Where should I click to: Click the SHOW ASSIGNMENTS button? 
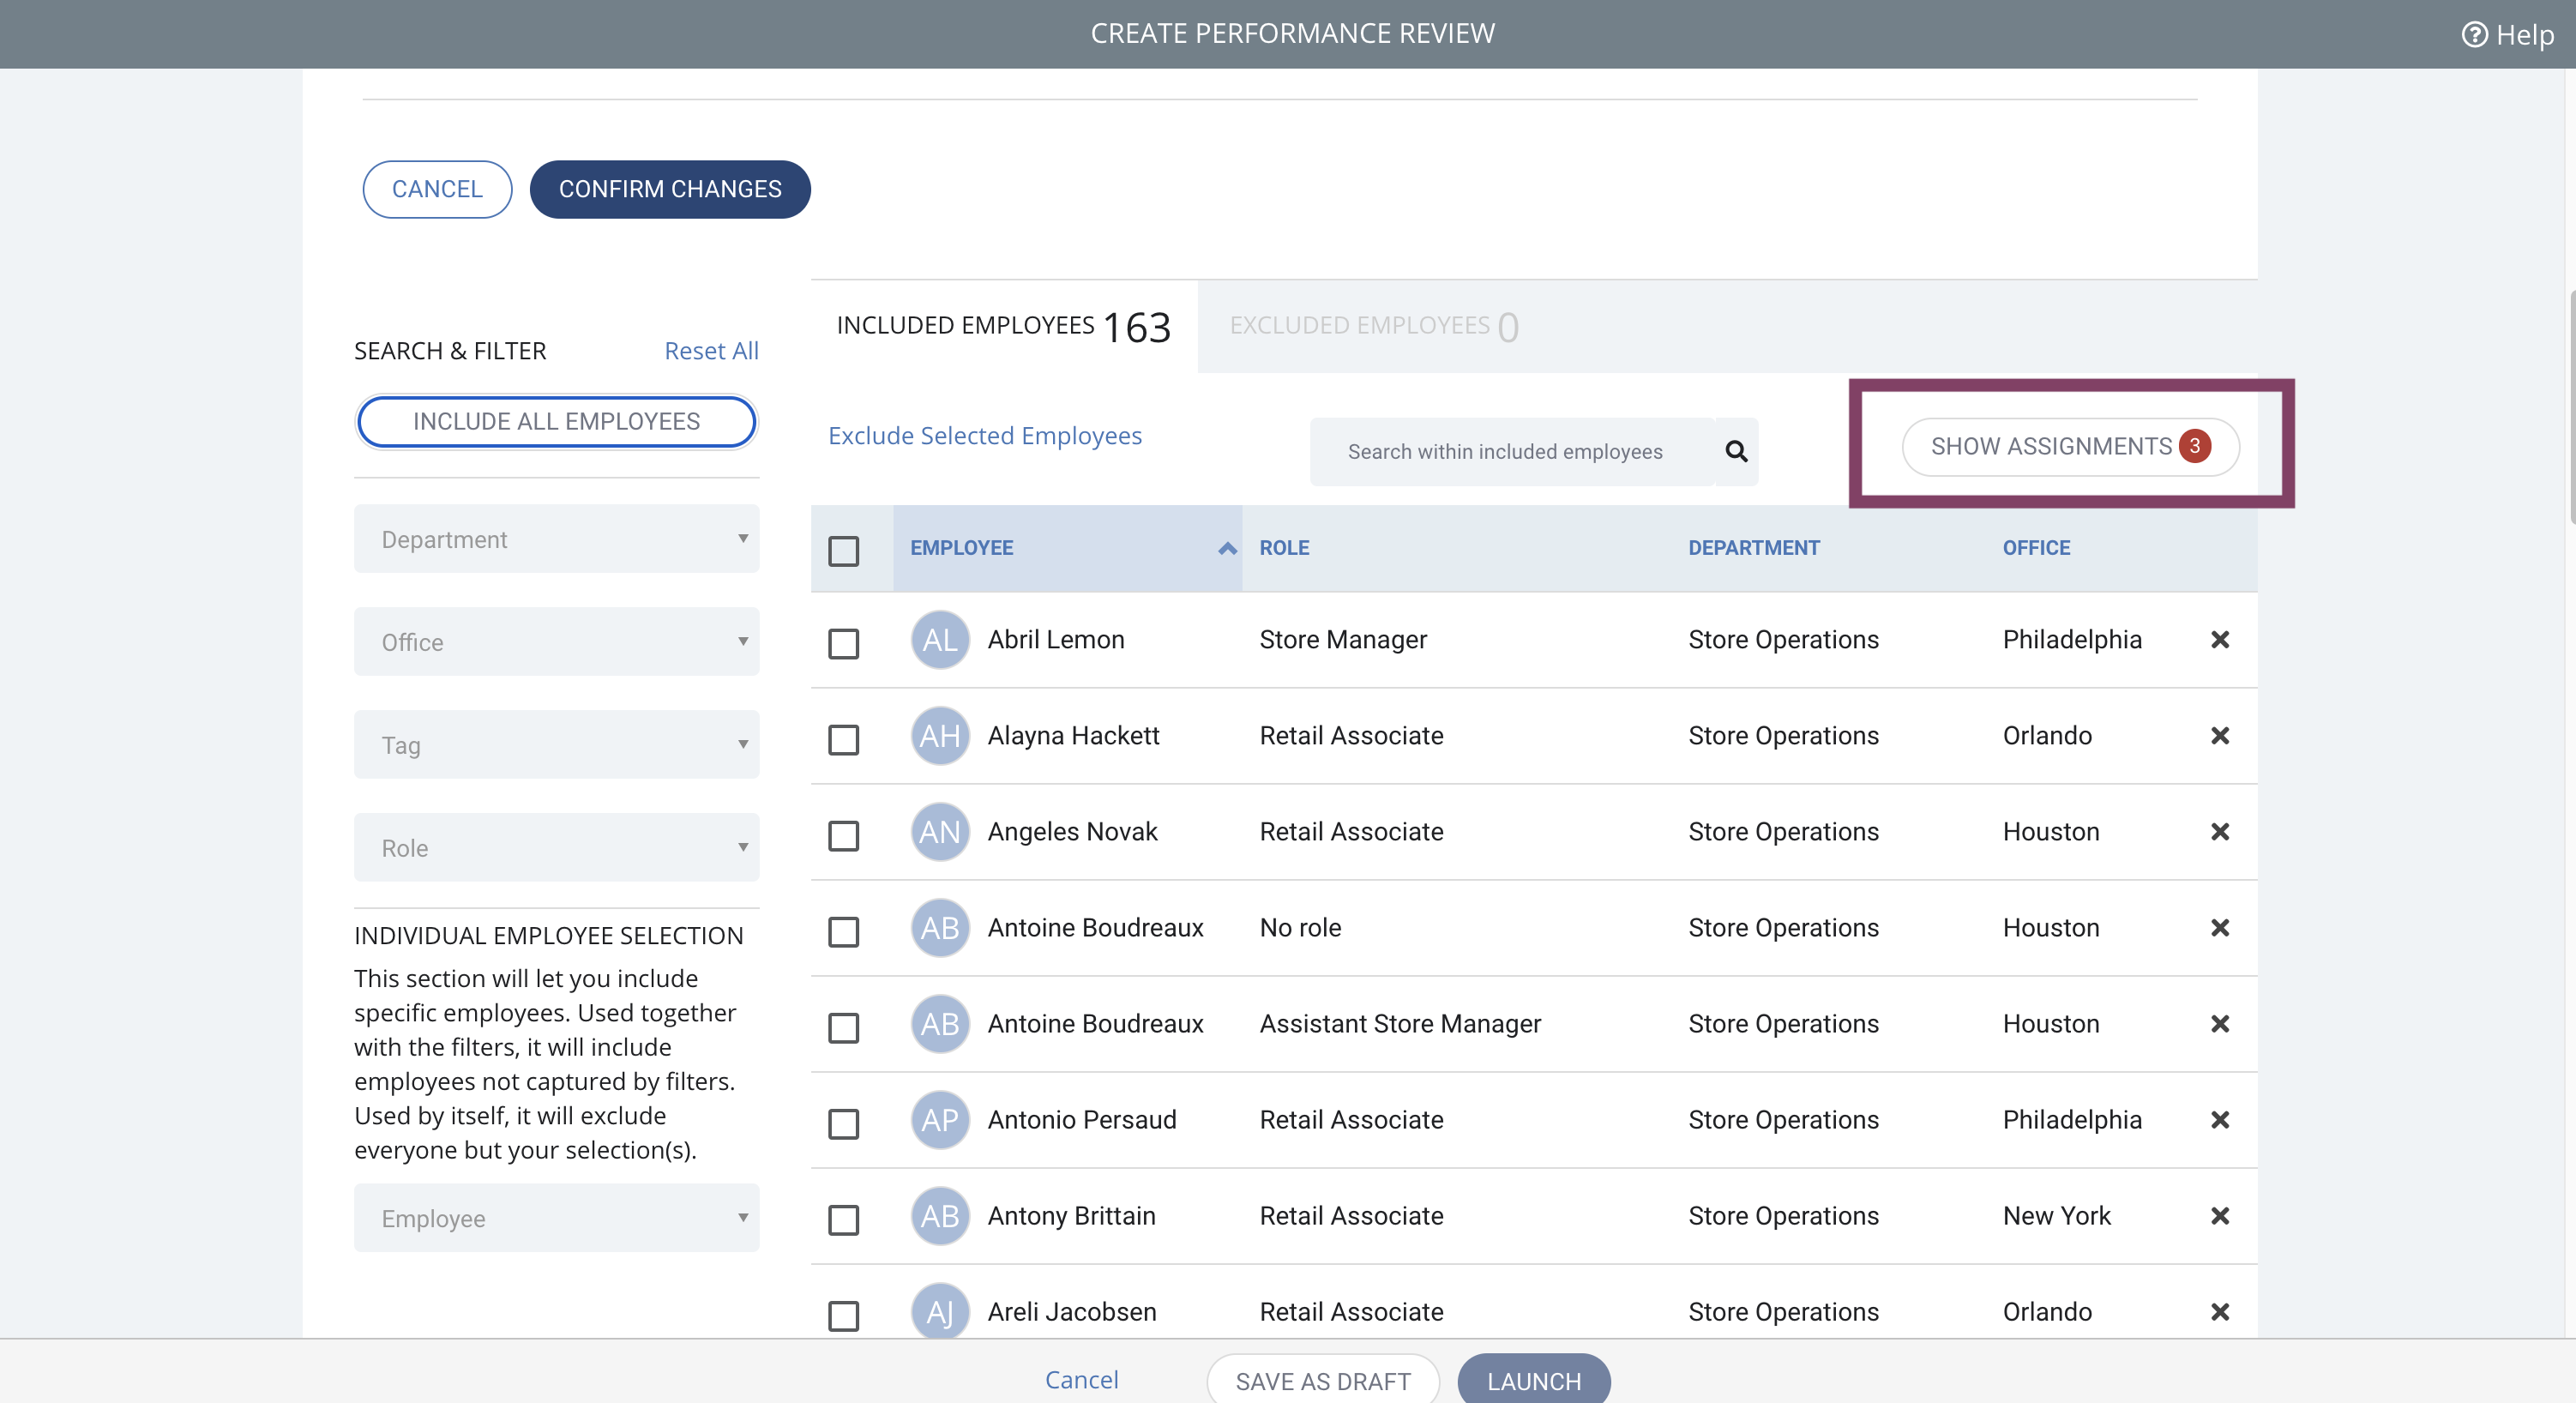[2070, 446]
